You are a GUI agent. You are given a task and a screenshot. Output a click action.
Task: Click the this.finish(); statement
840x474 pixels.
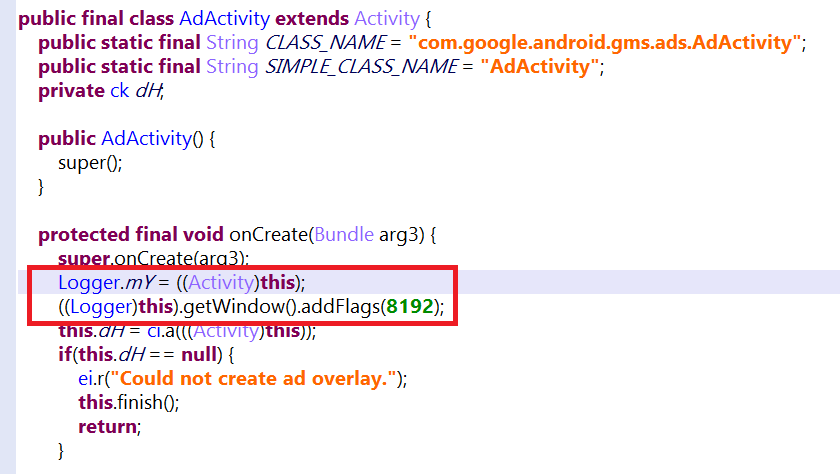[129, 402]
